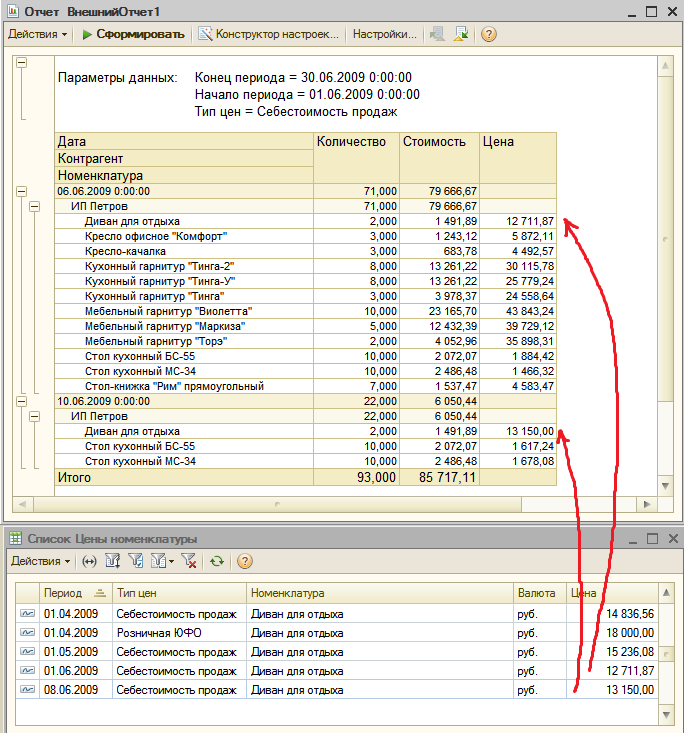Click the Валюта column header
This screenshot has height=733, width=684.
click(540, 593)
